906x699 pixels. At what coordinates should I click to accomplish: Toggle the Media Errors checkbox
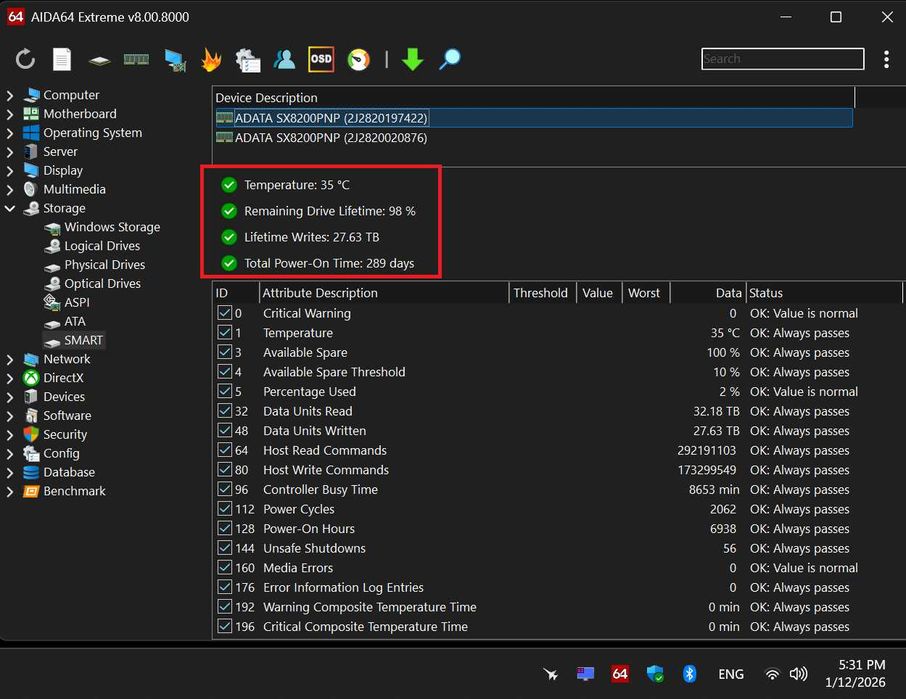(x=225, y=568)
